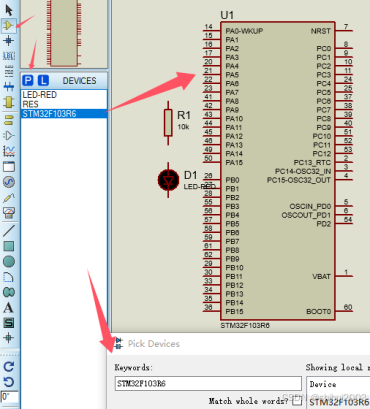Select the Terminals mode tool
This screenshot has height=409, width=370.
pyautogui.click(x=9, y=120)
